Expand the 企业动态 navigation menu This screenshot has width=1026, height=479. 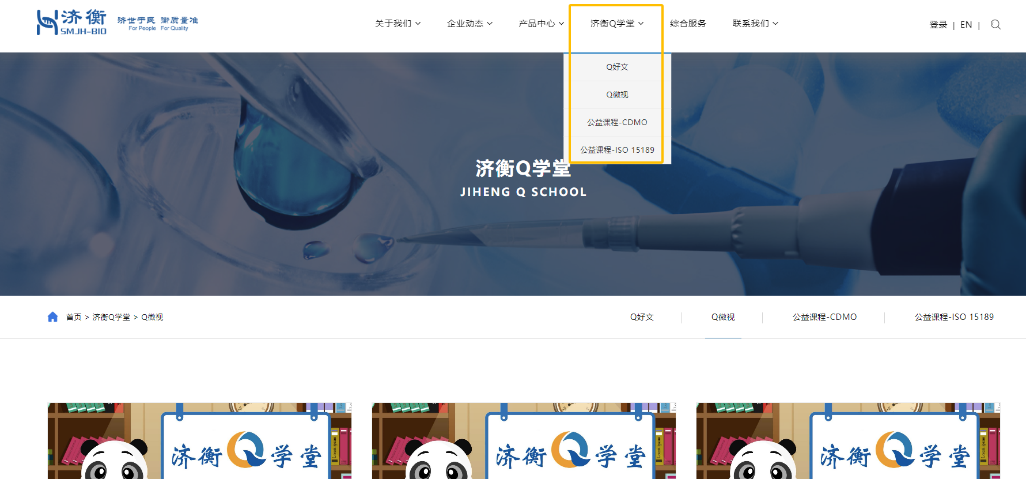pyautogui.click(x=469, y=24)
